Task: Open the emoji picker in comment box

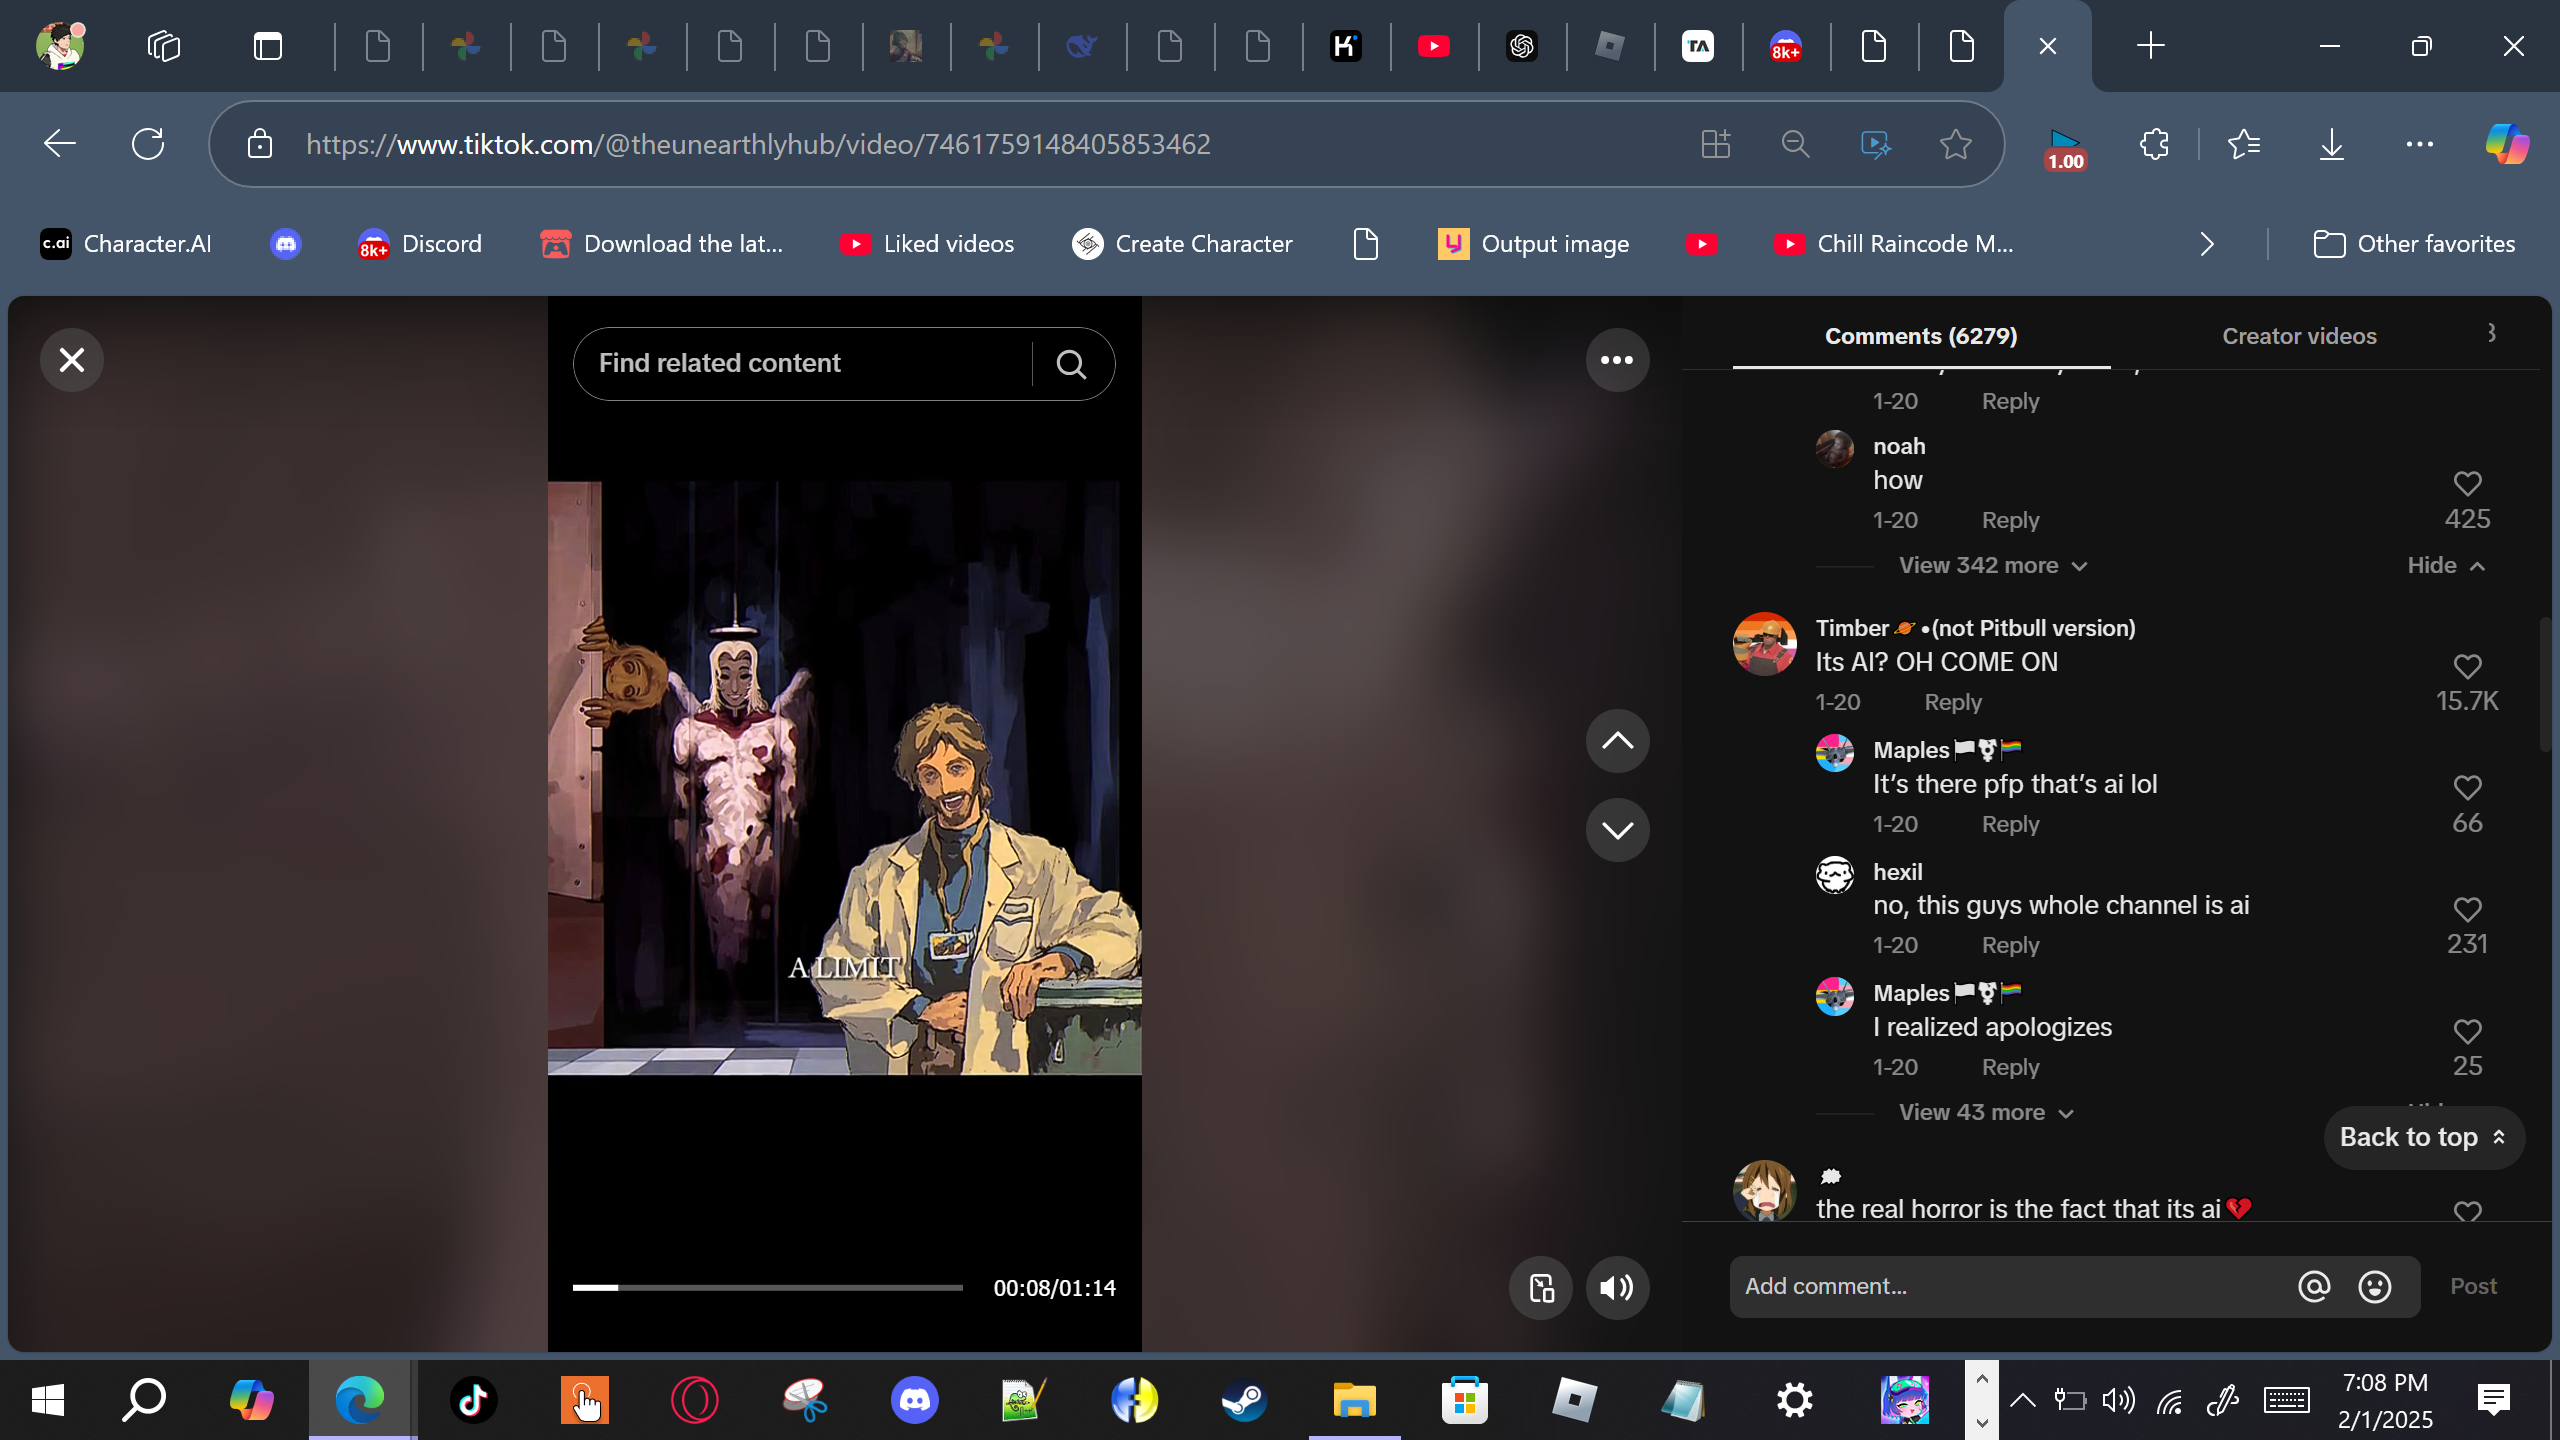Action: [x=2374, y=1287]
